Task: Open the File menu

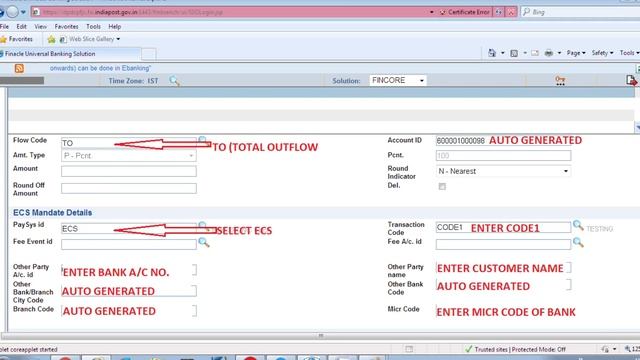Action: pos(4,27)
